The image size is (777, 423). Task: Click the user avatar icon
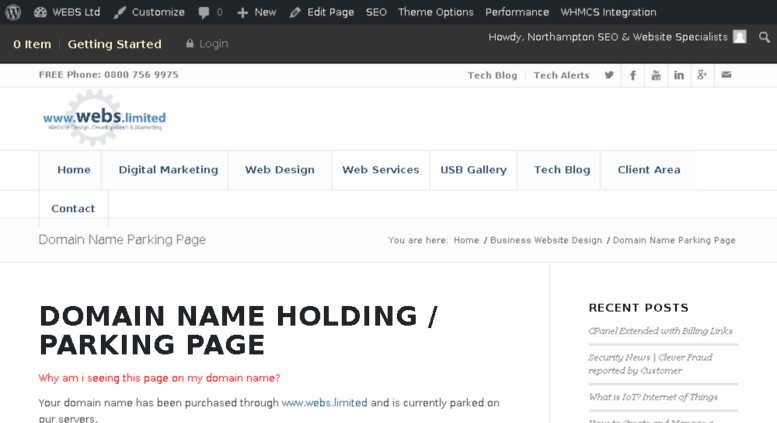(740, 37)
